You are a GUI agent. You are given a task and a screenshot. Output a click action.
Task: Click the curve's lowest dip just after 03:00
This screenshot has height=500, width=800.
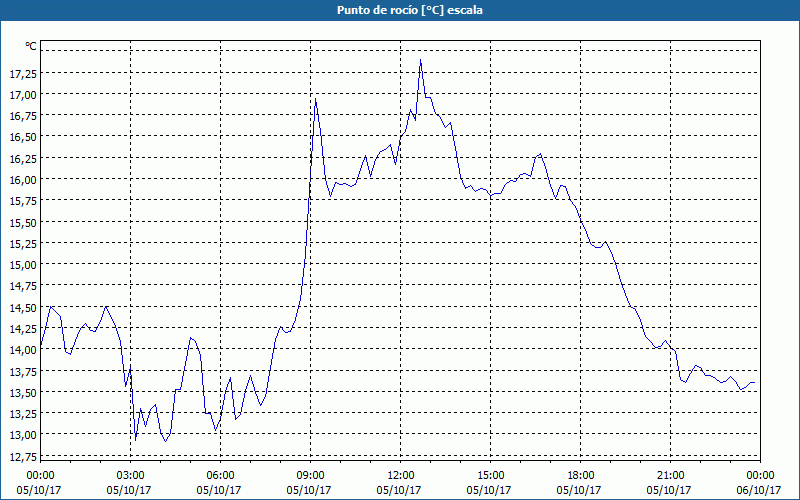[136, 440]
